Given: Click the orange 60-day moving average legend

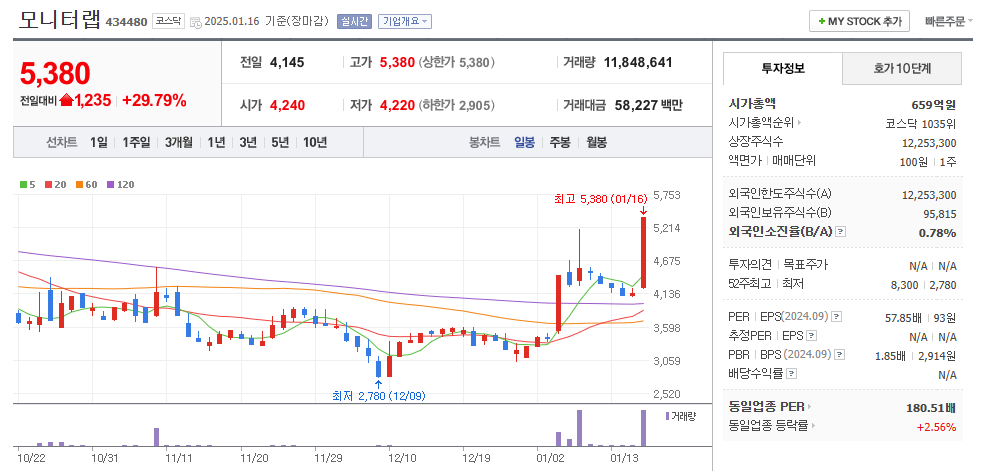Looking at the screenshot, I should 87,185.
